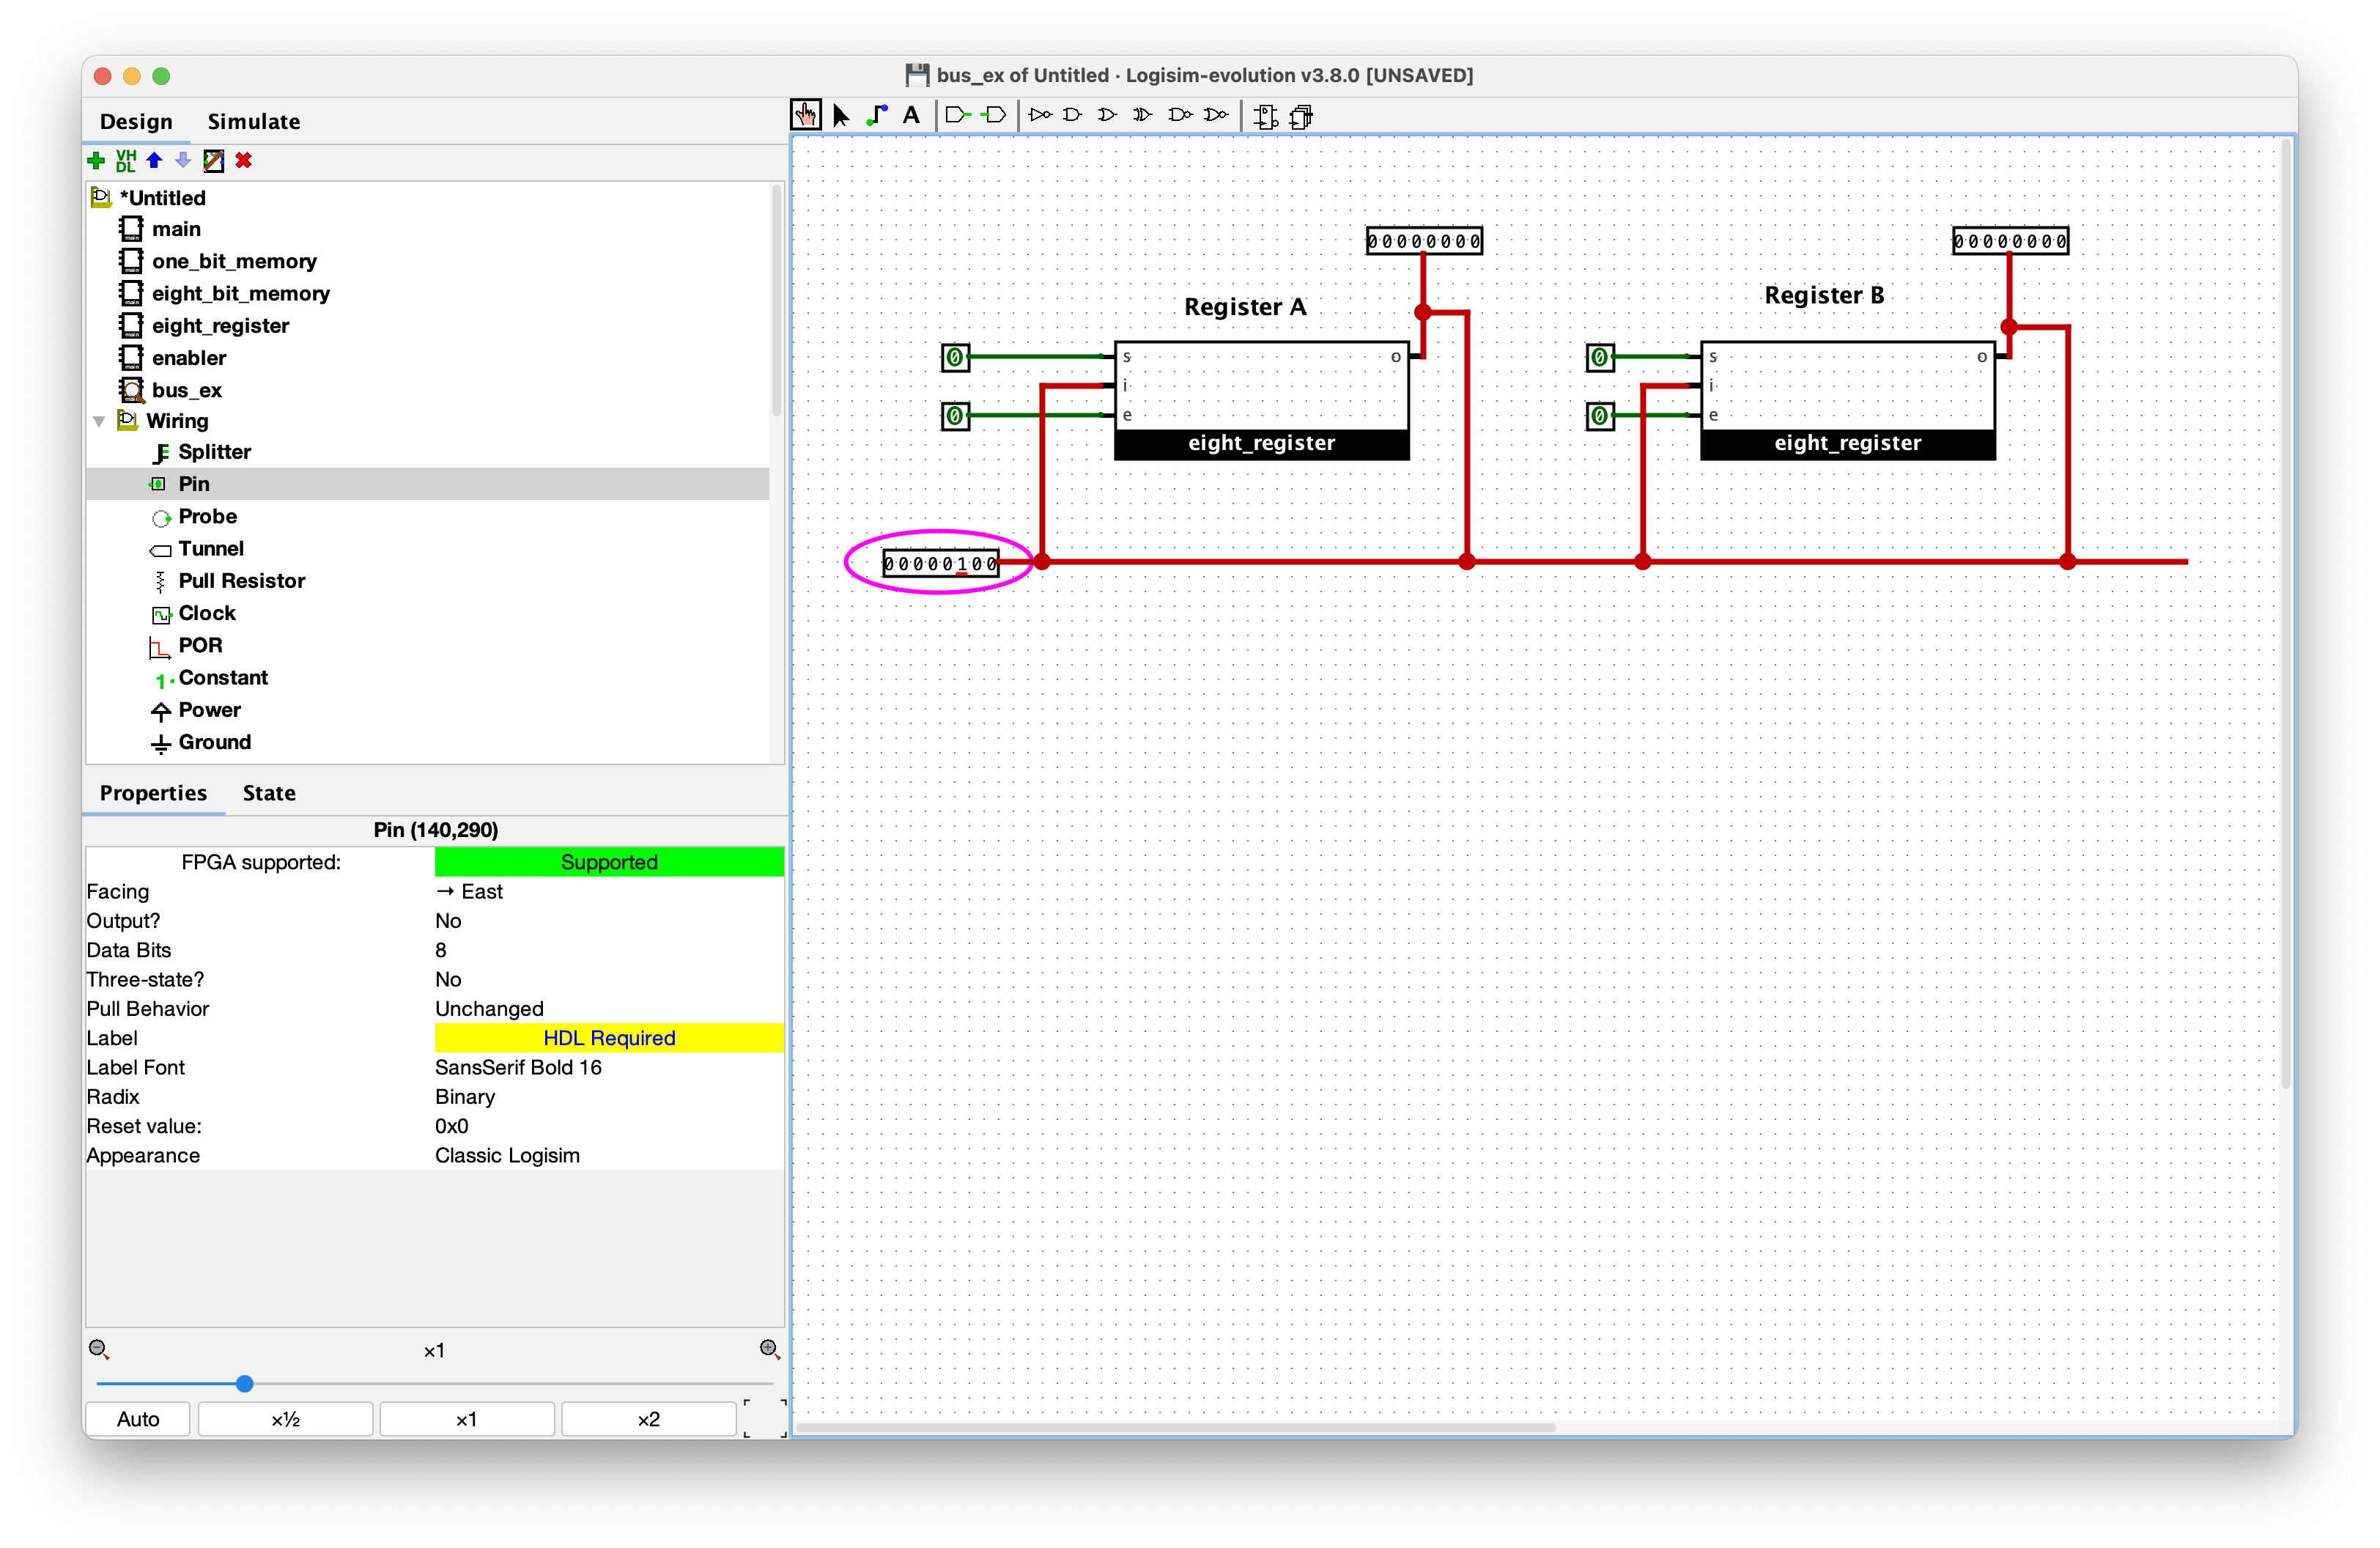The width and height of the screenshot is (2380, 1548).
Task: Choose the OR gate tool
Action: [1107, 115]
